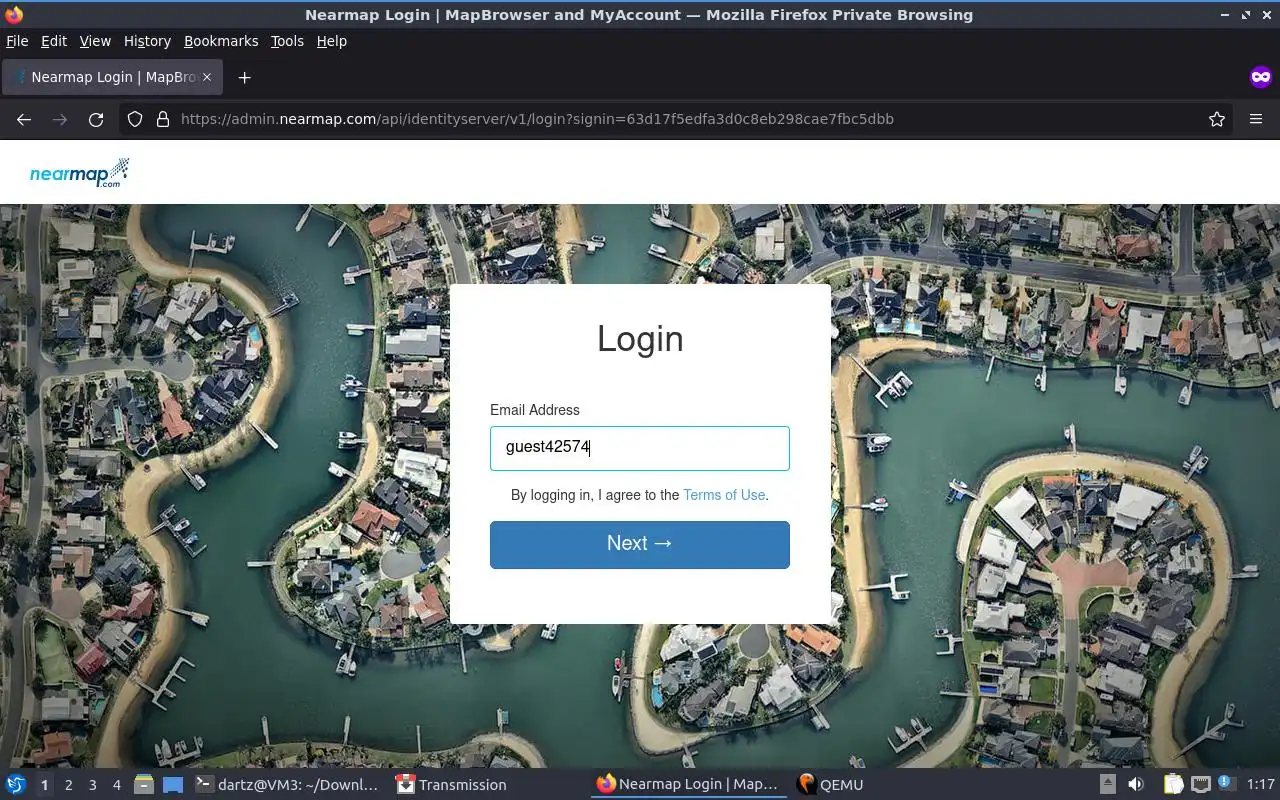Open a new tab with plus button
This screenshot has height=800, width=1280.
[x=244, y=77]
